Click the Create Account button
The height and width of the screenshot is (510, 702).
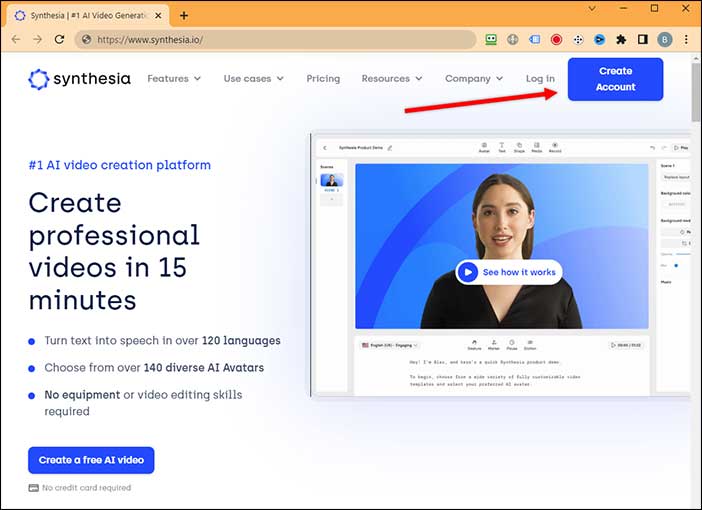[x=615, y=79]
